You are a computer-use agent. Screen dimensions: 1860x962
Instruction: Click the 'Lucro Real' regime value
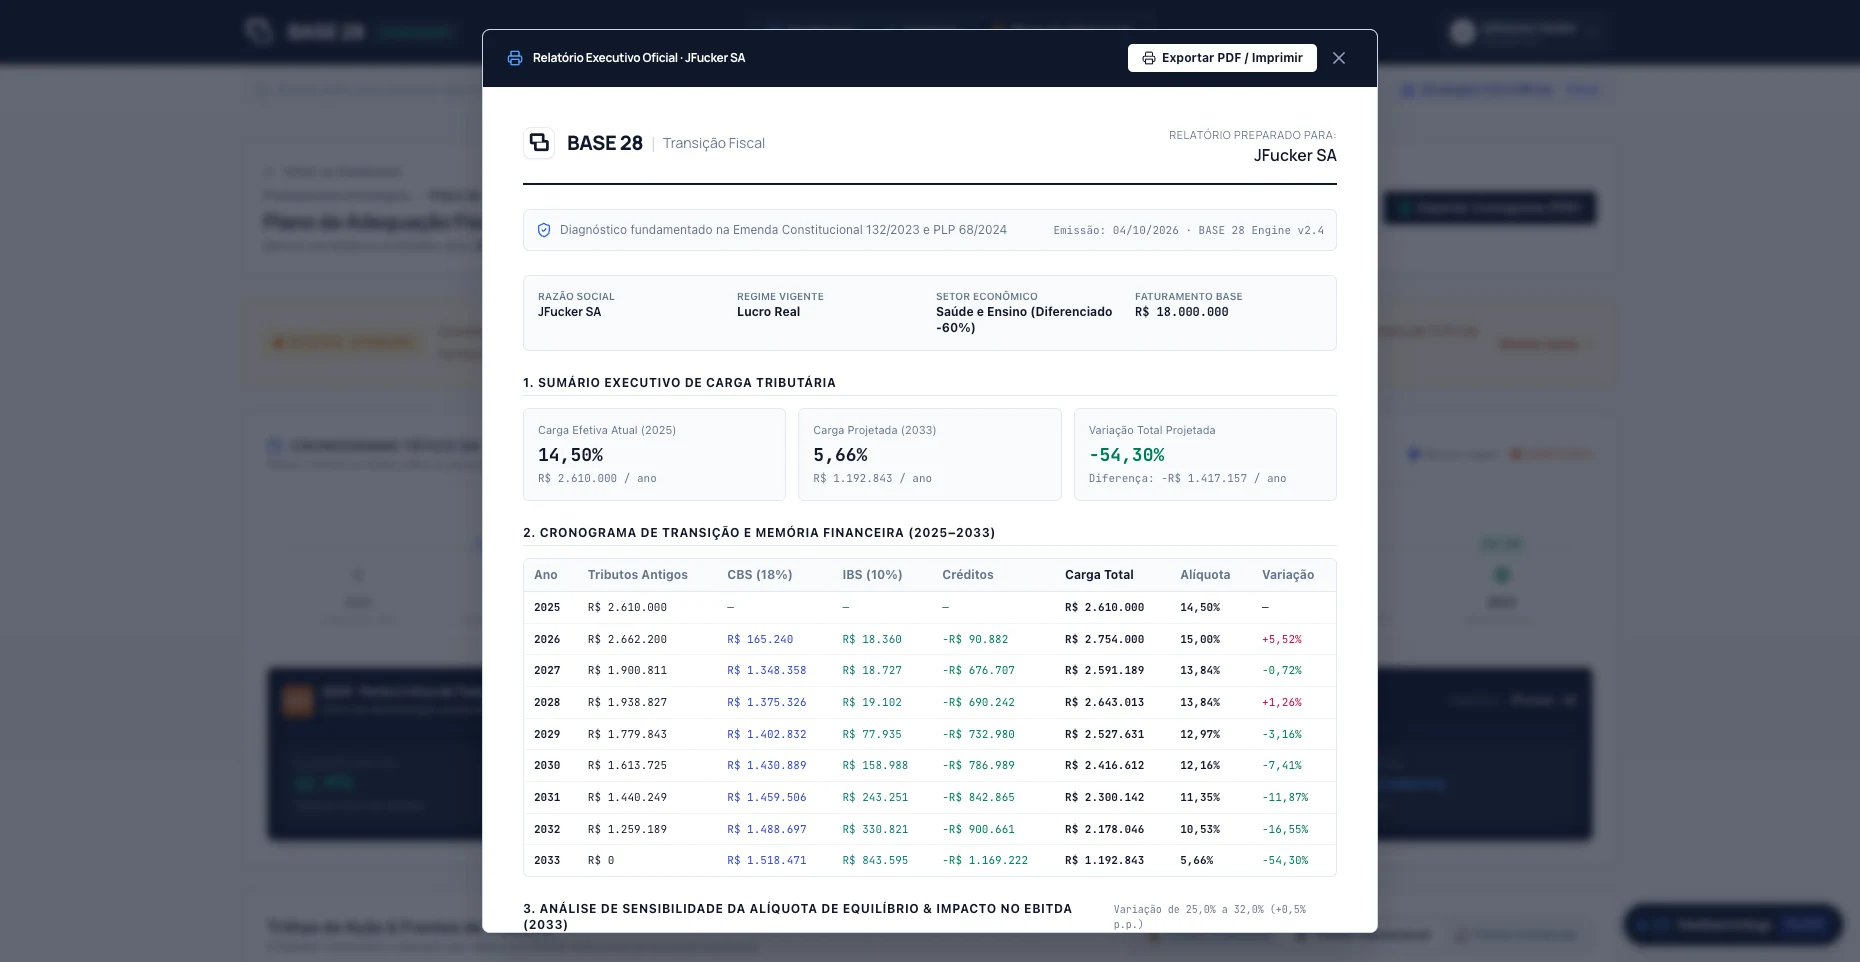point(768,312)
